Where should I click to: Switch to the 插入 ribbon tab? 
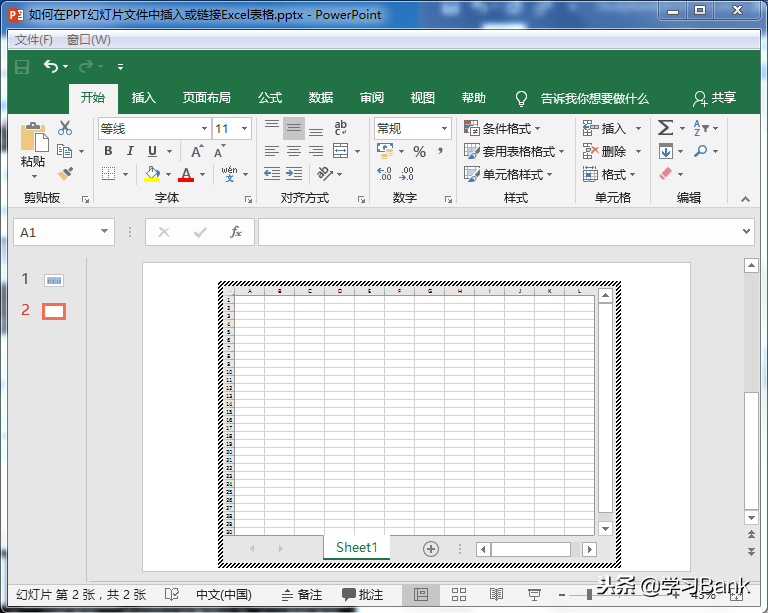click(x=144, y=98)
